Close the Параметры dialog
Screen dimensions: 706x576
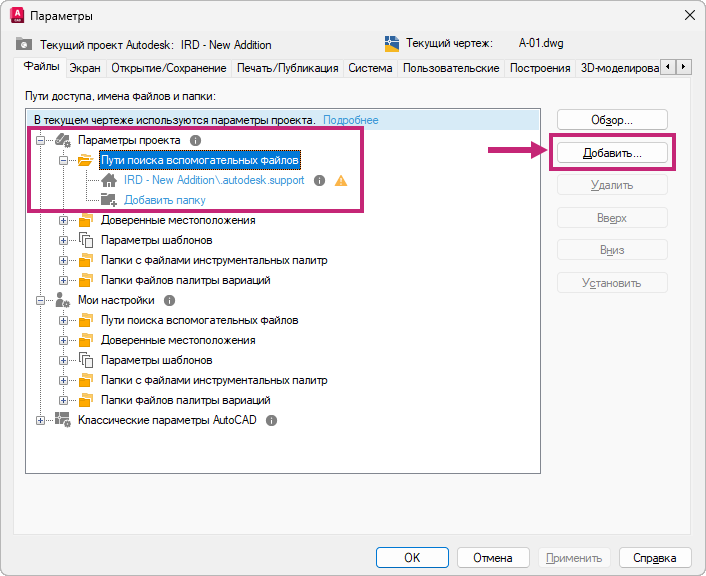(689, 15)
